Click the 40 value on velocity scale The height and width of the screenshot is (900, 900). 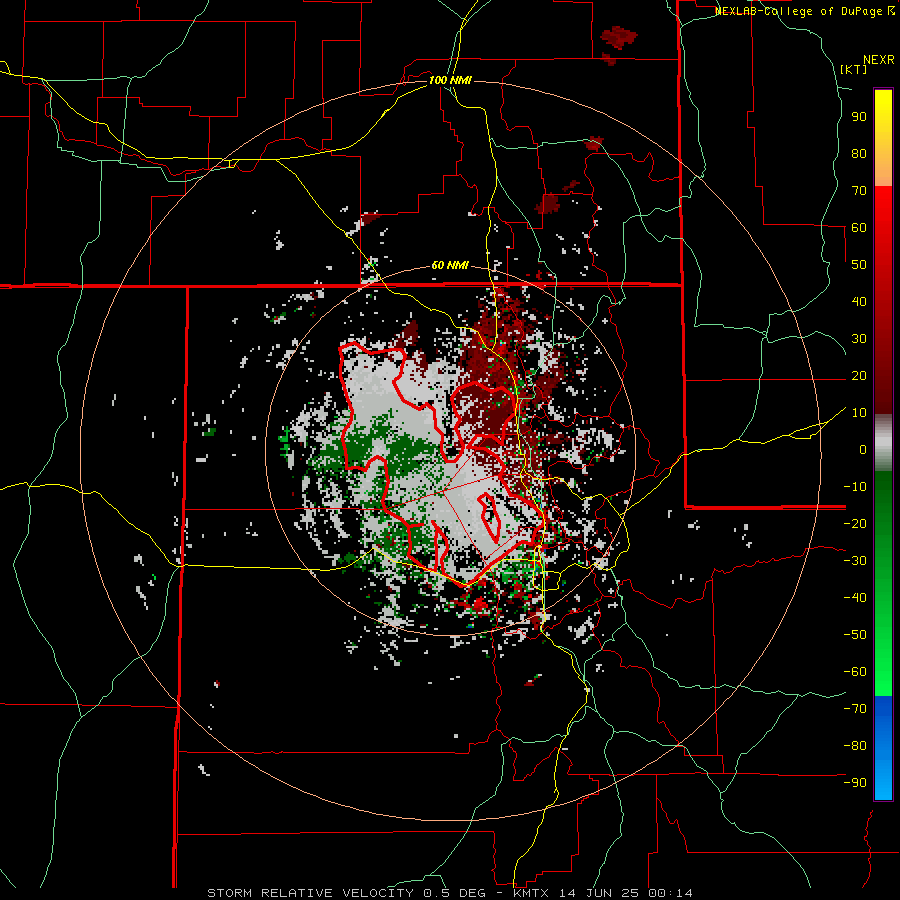[x=859, y=302]
